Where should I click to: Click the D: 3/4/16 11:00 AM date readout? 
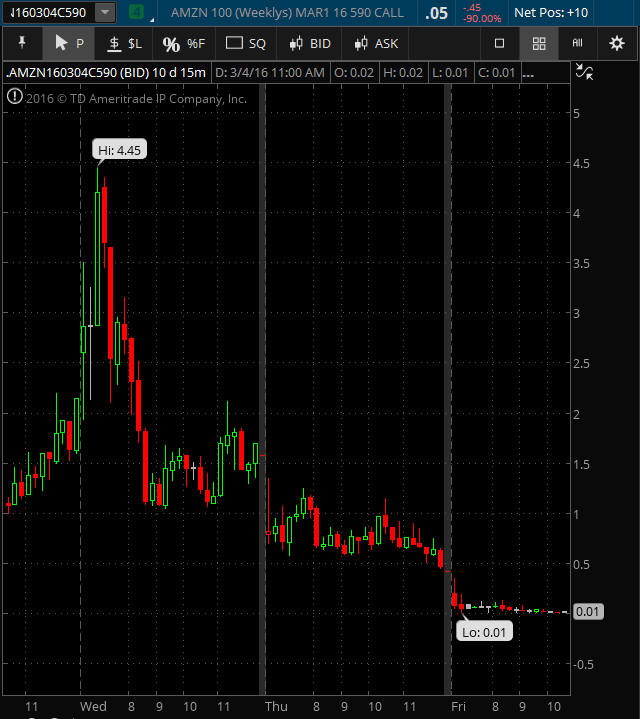point(270,73)
